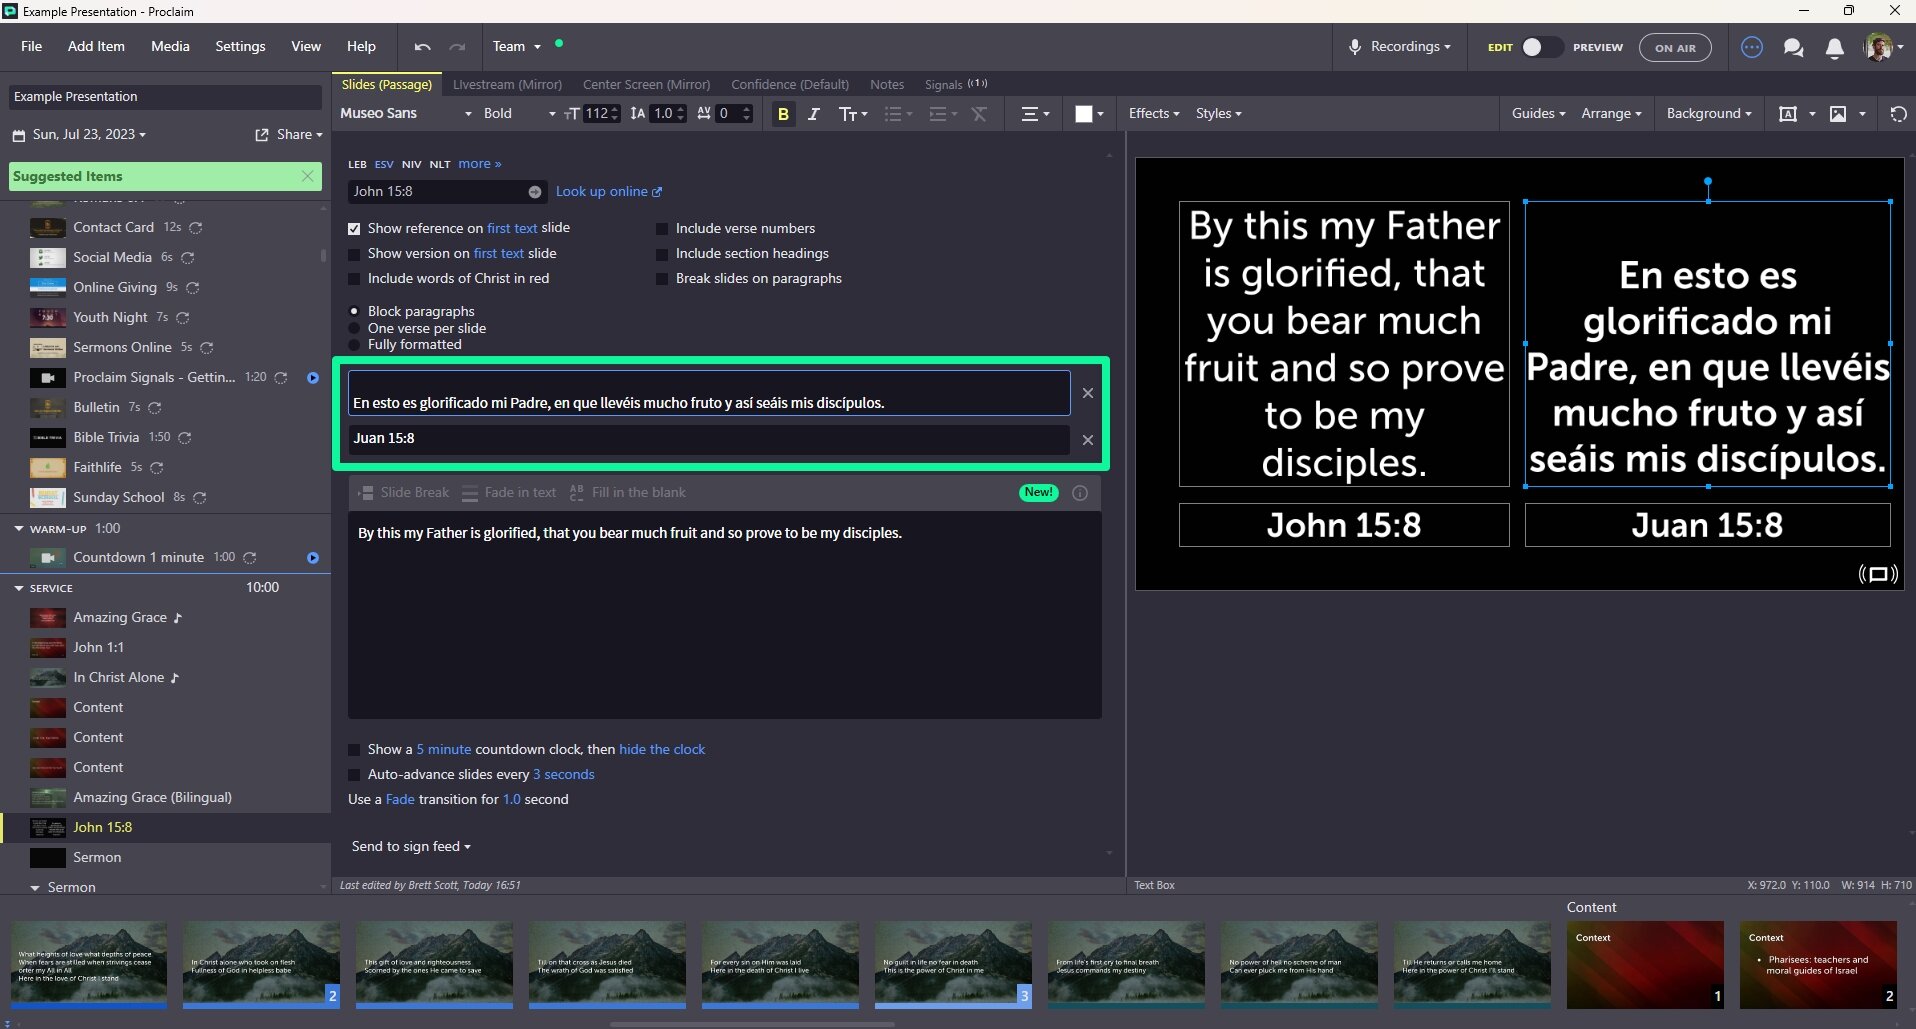Click the Bold formatting icon
1916x1029 pixels.
(783, 114)
